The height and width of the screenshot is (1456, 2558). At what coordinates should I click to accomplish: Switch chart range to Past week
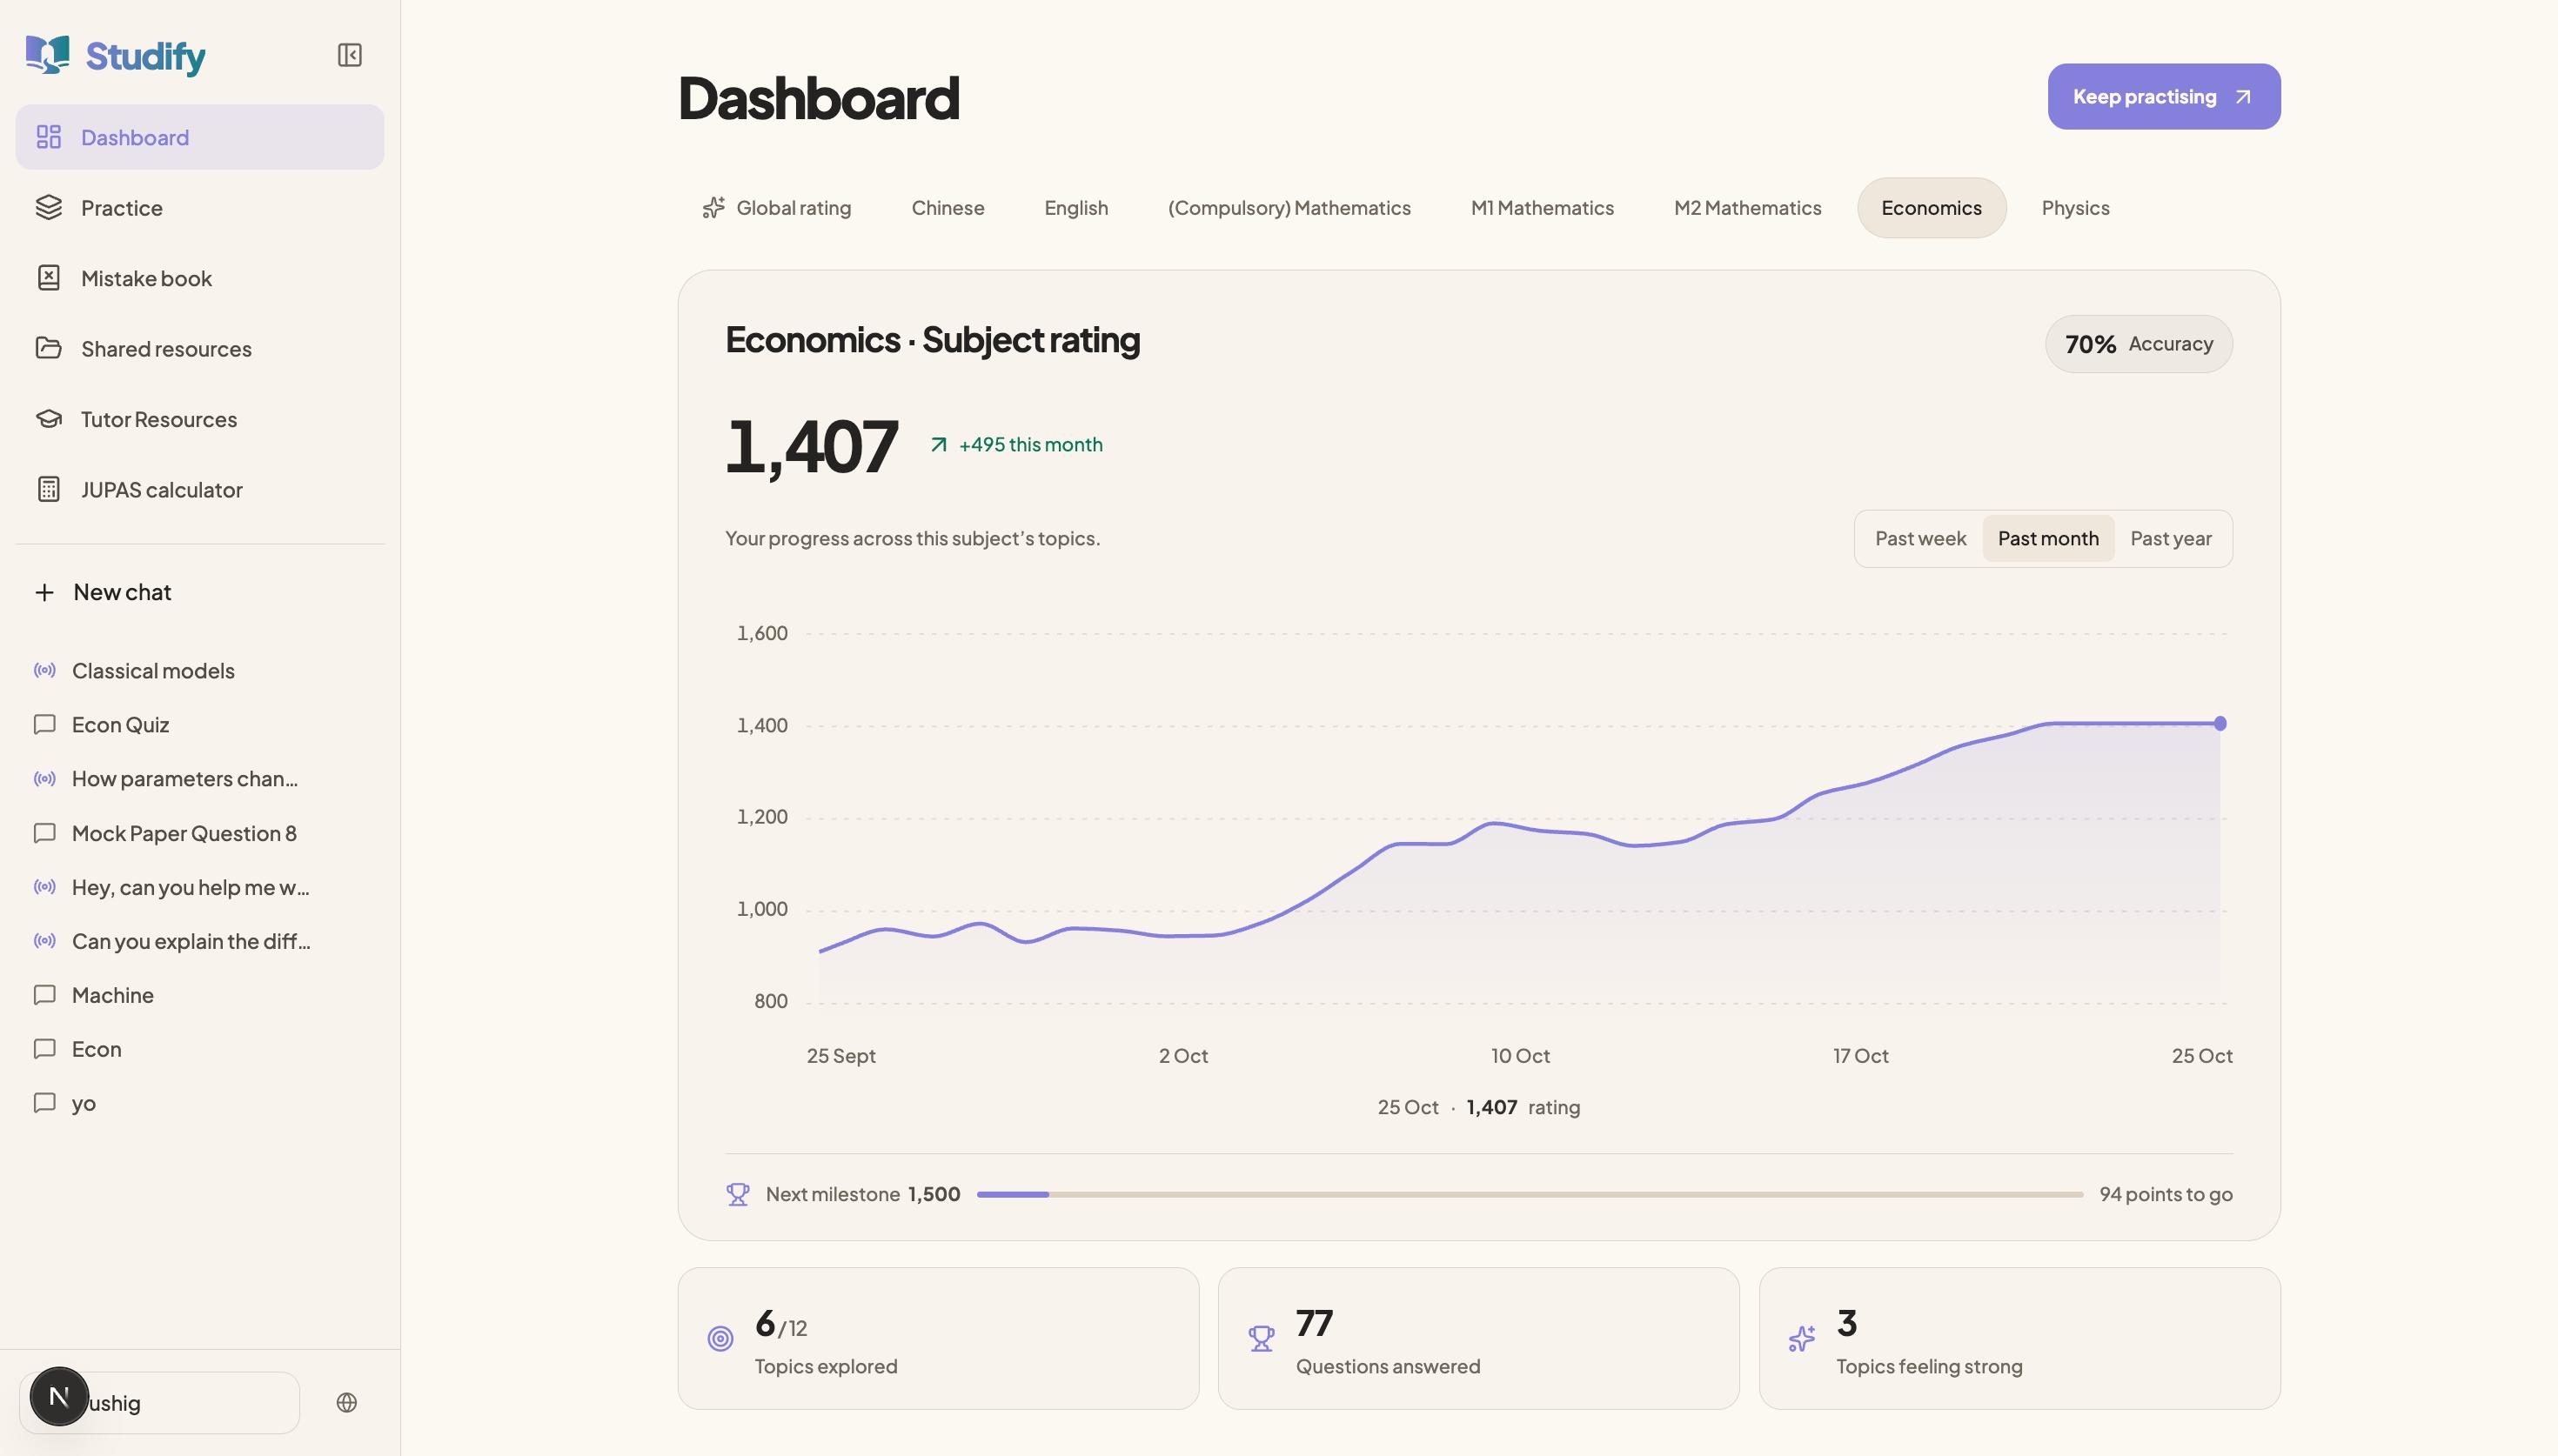click(1920, 538)
